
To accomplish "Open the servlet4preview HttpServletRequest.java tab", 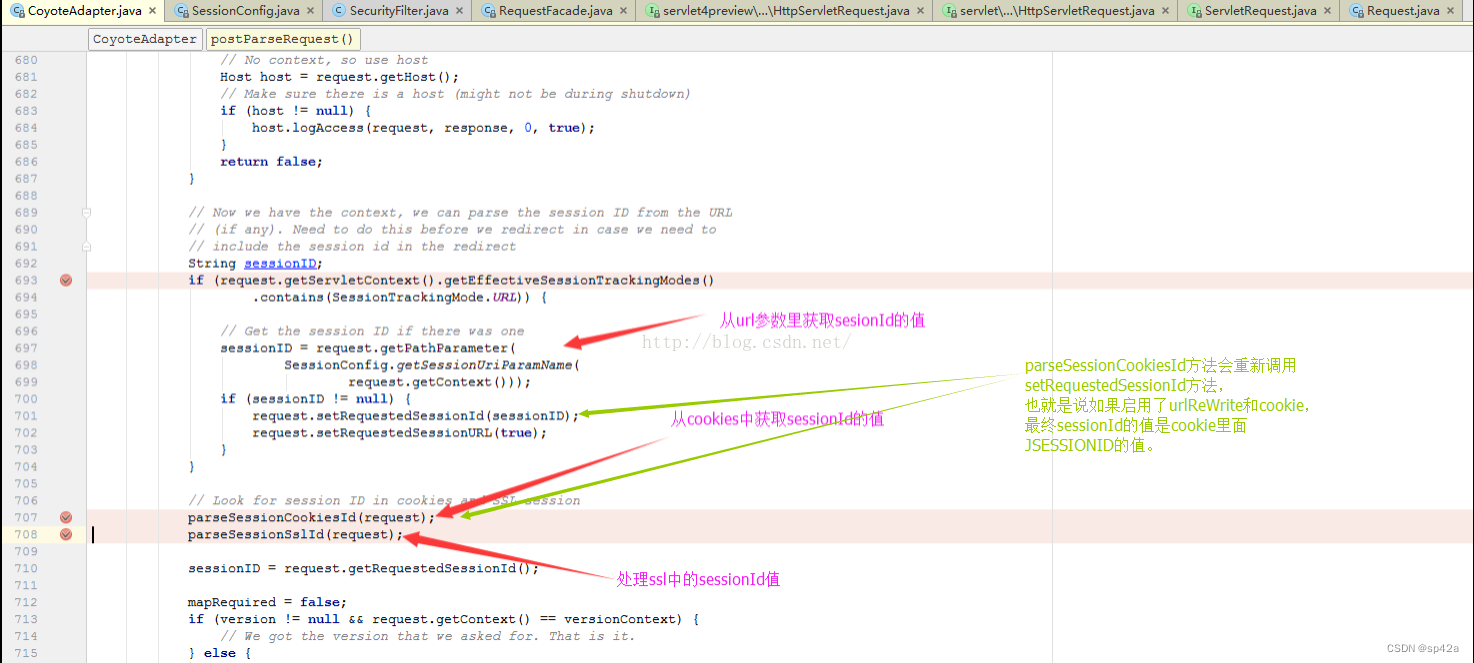I will pyautogui.click(x=786, y=11).
